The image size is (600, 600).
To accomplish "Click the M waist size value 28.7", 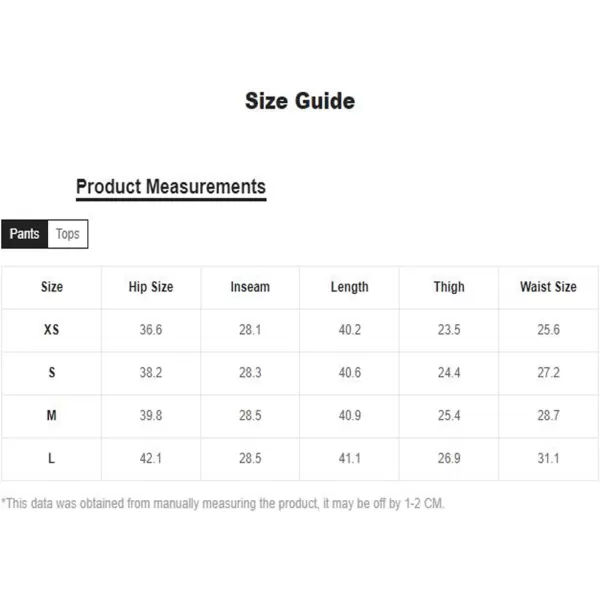I will point(548,416).
